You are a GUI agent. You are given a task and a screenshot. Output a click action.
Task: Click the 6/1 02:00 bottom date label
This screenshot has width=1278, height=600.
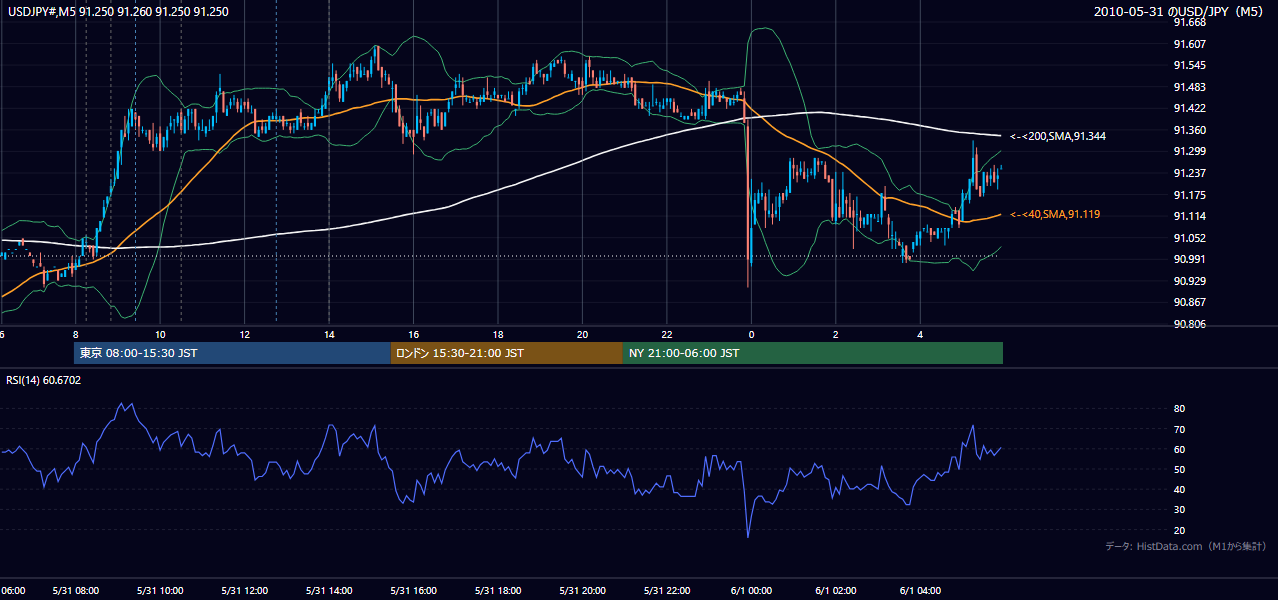pyautogui.click(x=836, y=591)
